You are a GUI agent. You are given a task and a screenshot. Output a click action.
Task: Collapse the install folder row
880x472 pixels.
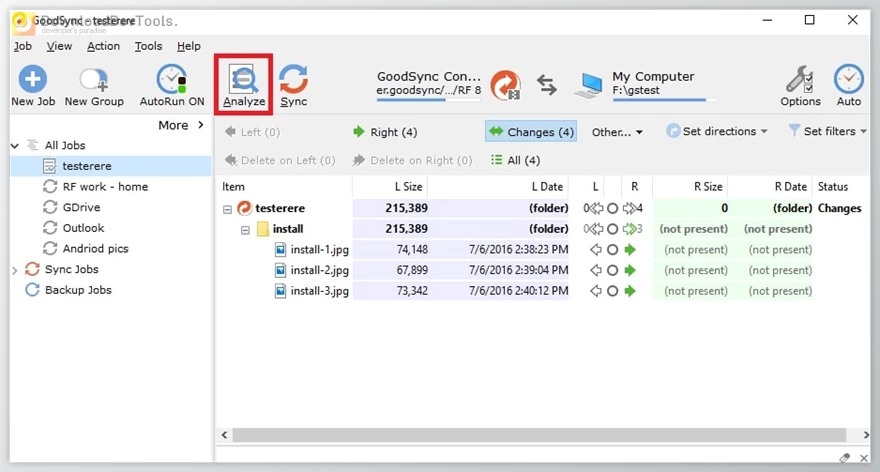[245, 230]
